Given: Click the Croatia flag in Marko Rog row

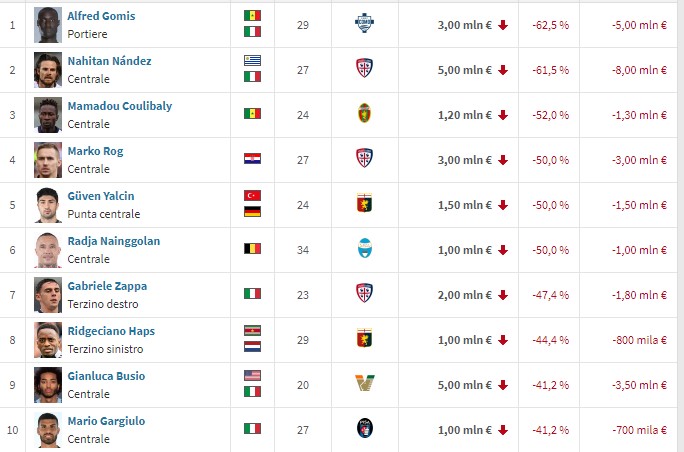Looking at the screenshot, I should point(252,158).
